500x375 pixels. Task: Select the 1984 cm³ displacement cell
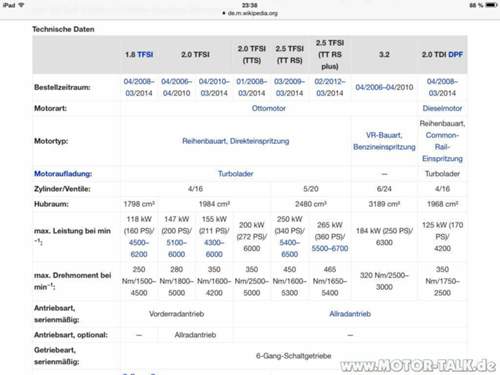tap(214, 204)
